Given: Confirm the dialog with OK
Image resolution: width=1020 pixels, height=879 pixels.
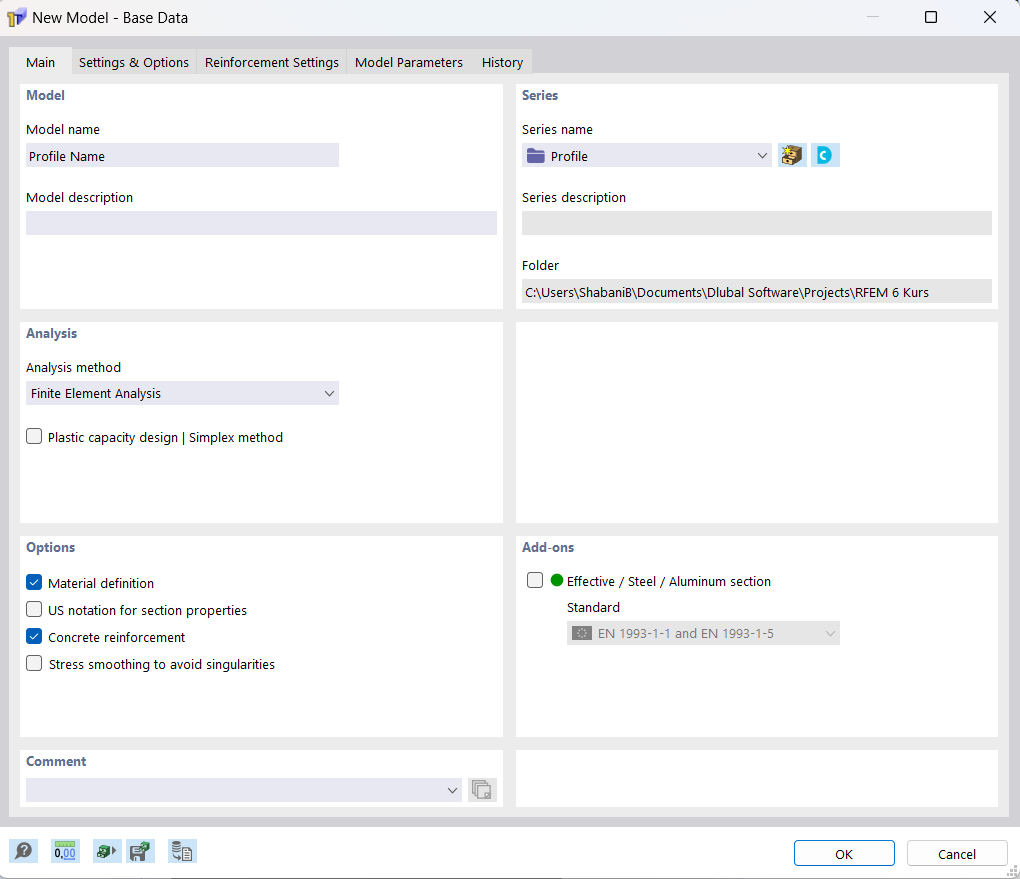Looking at the screenshot, I should [843, 853].
